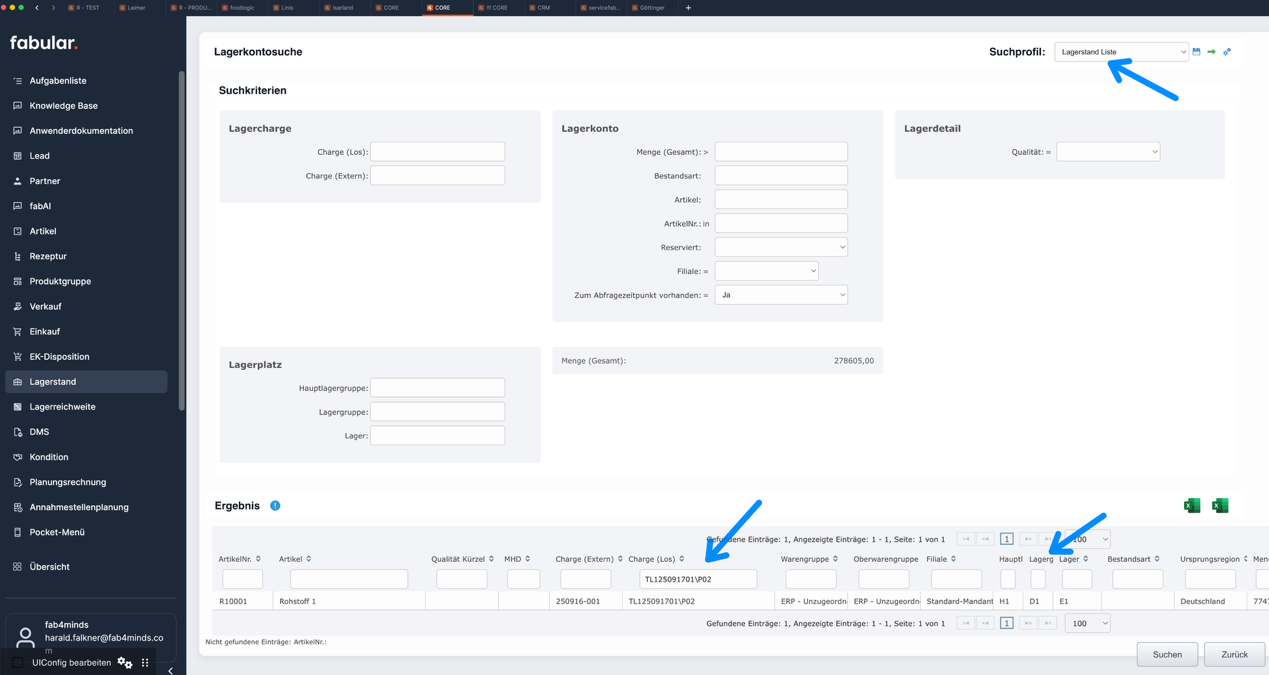This screenshot has height=675, width=1269.
Task: Collapse the sidebar with the chevron
Action: tap(170, 670)
